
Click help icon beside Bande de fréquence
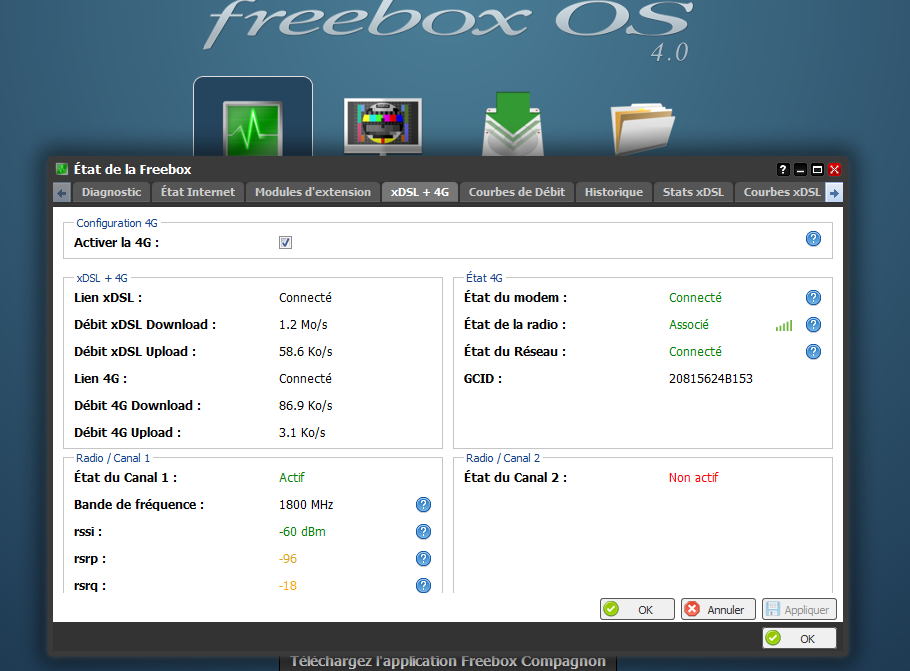click(x=423, y=505)
